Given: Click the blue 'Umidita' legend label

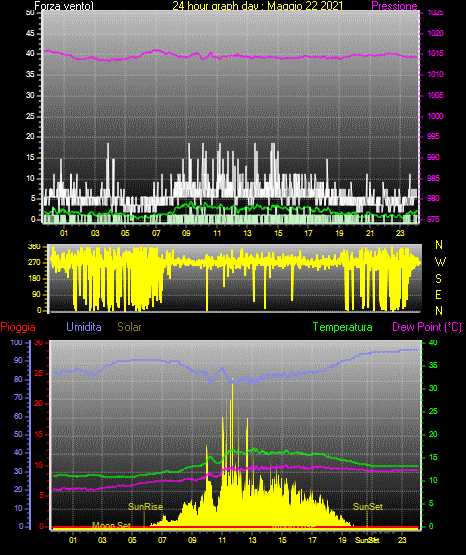Looking at the screenshot, I should (84, 327).
